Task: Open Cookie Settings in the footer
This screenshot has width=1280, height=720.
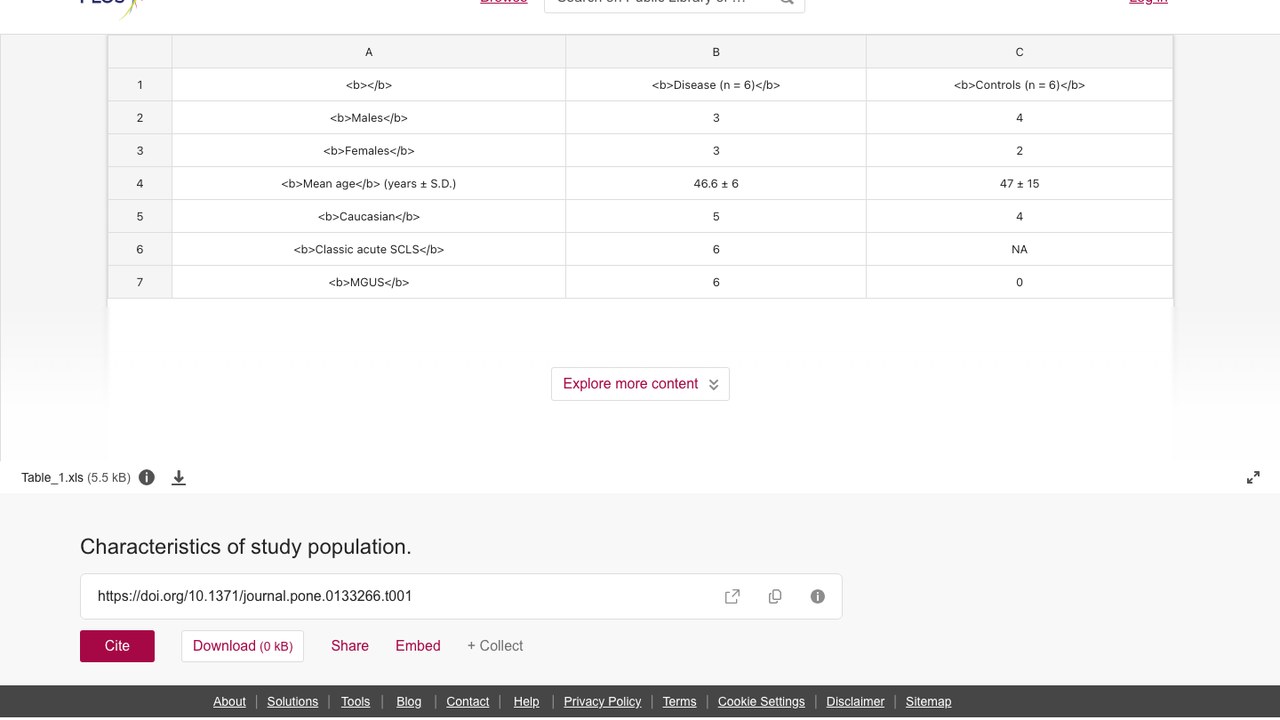Action: point(761,702)
